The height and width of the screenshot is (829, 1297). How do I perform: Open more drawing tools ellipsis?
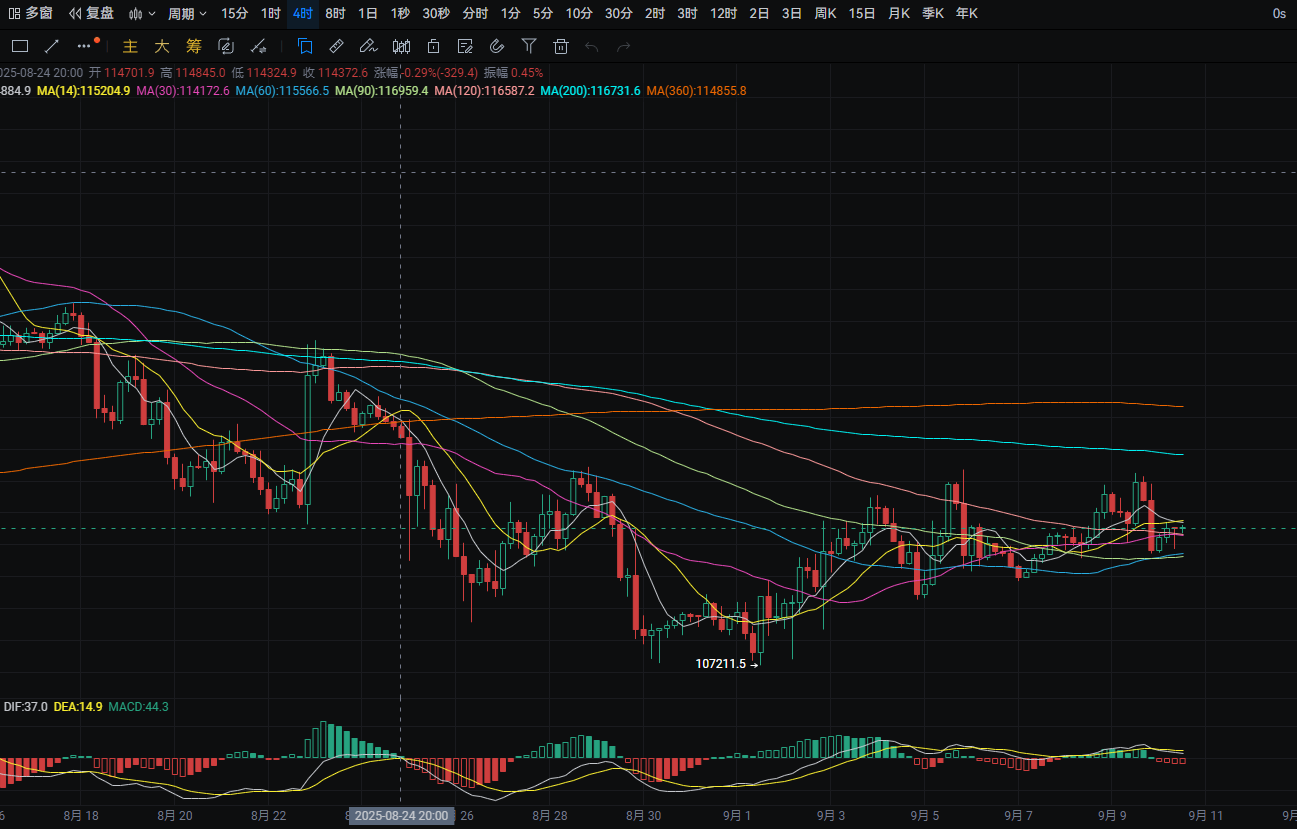pyautogui.click(x=84, y=46)
